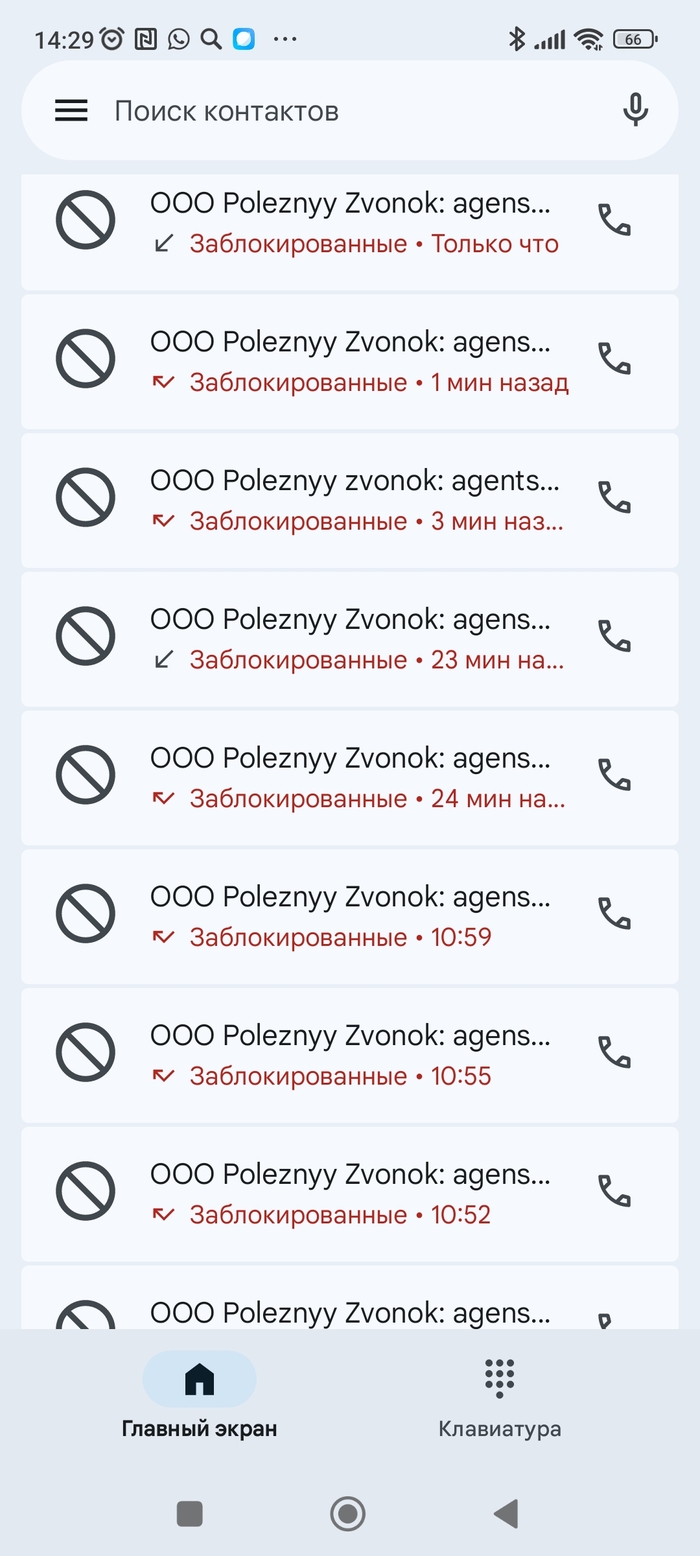Open the navigation menu with the hamburger icon
This screenshot has height=1556, width=700.
coord(70,110)
